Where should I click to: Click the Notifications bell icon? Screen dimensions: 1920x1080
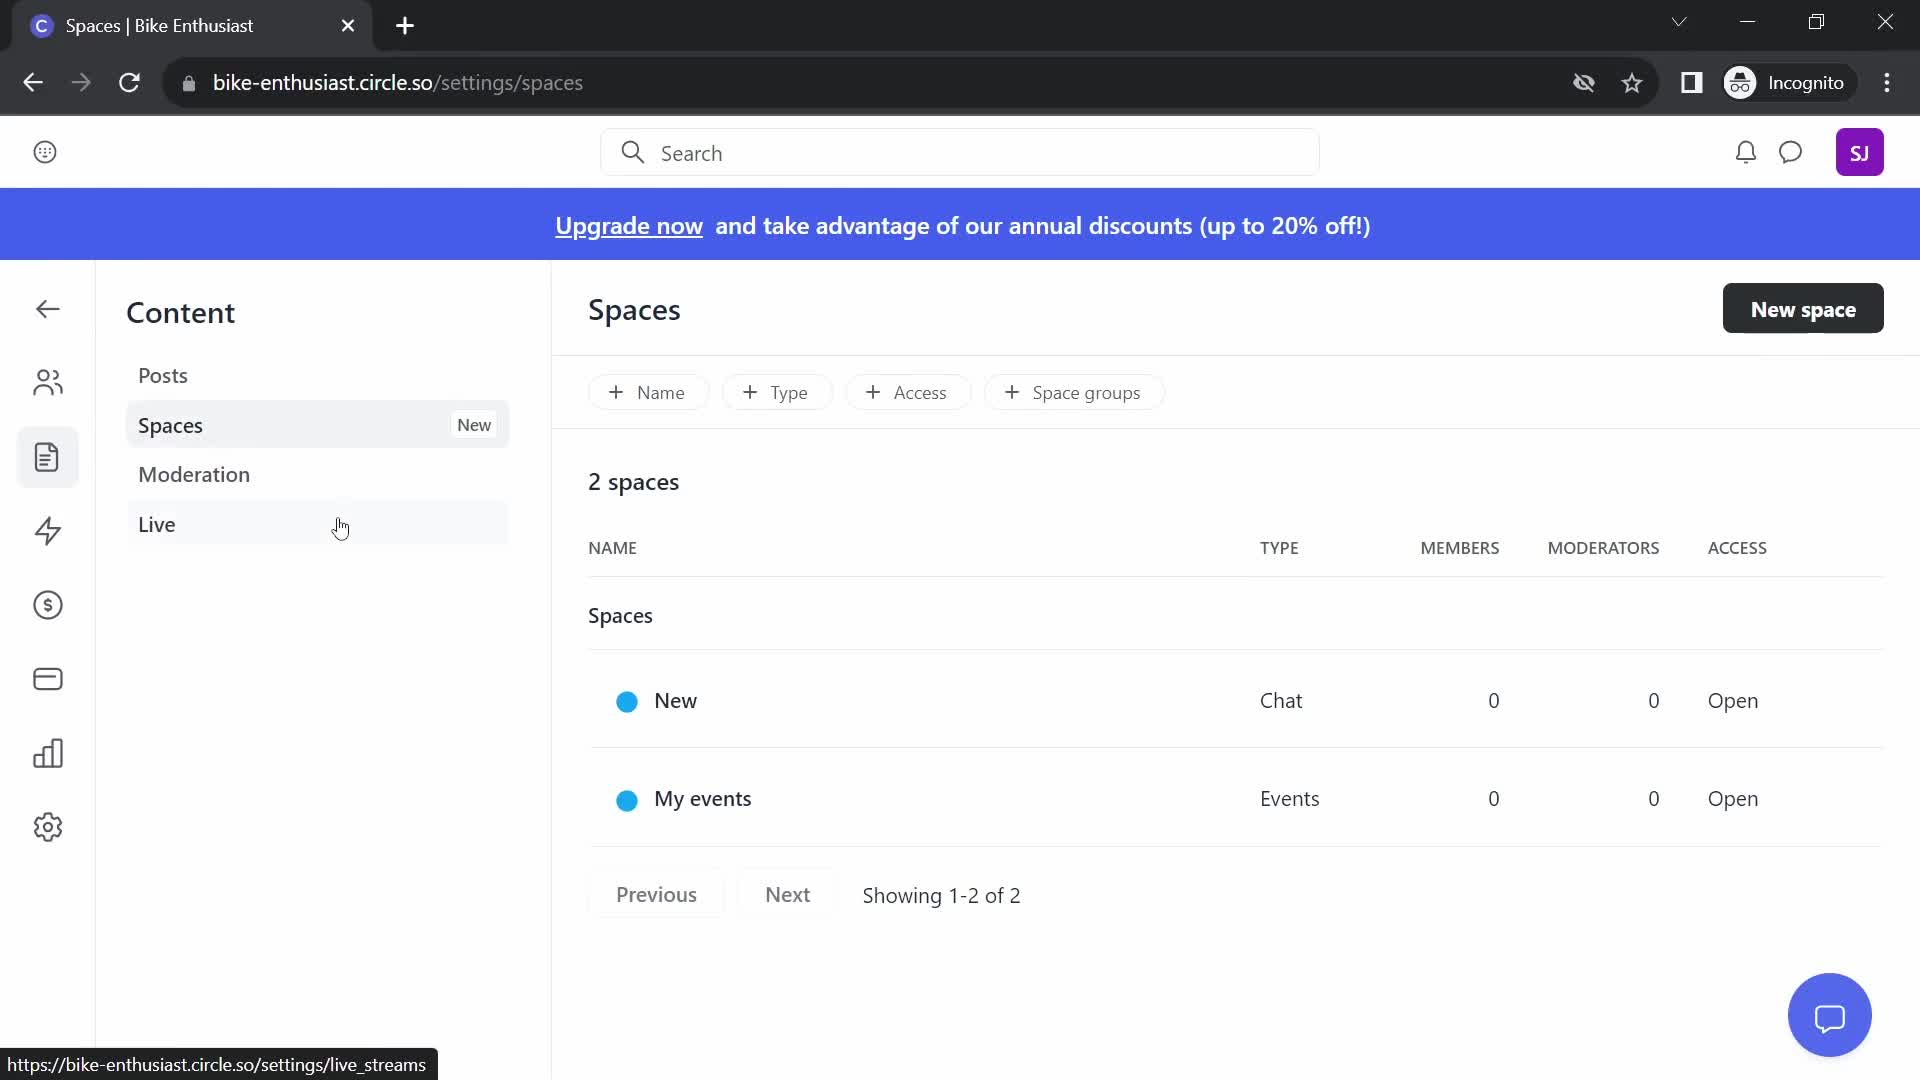click(1743, 152)
